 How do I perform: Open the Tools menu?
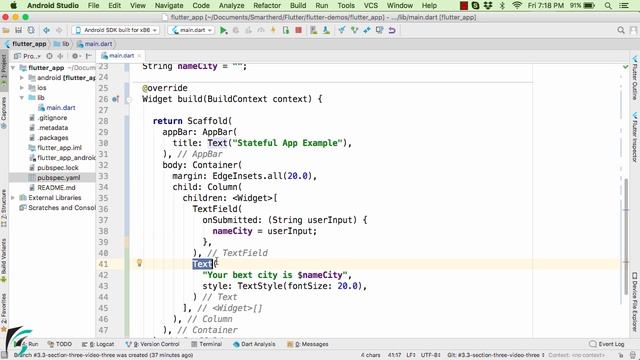pos(346,6)
